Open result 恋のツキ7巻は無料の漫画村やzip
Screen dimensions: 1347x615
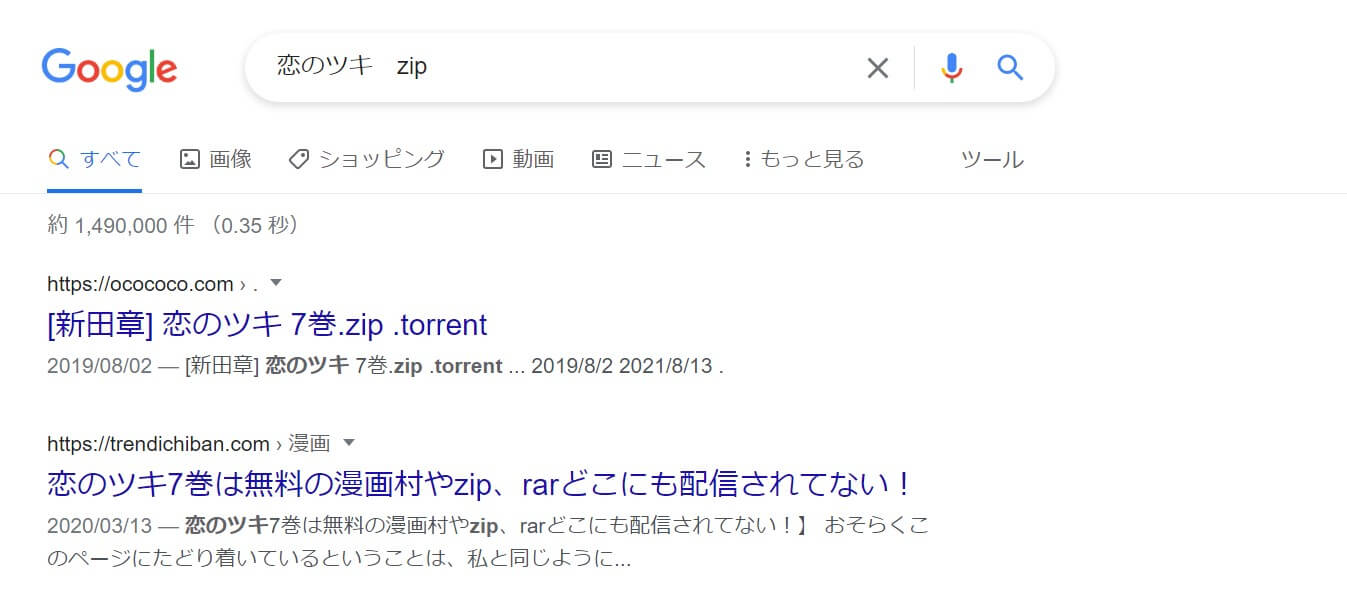pyautogui.click(x=480, y=485)
